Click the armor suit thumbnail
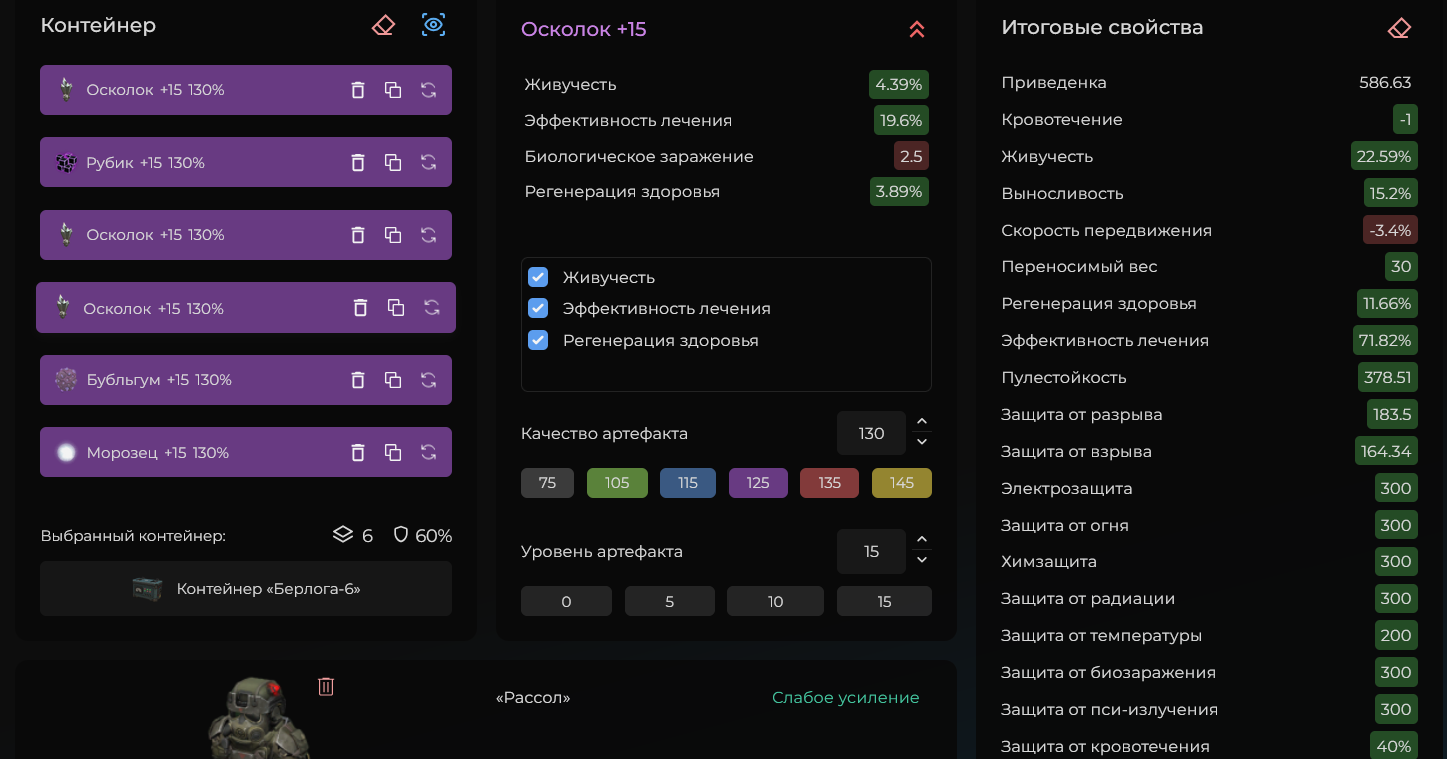Viewport: 1447px width, 759px height. pos(259,717)
